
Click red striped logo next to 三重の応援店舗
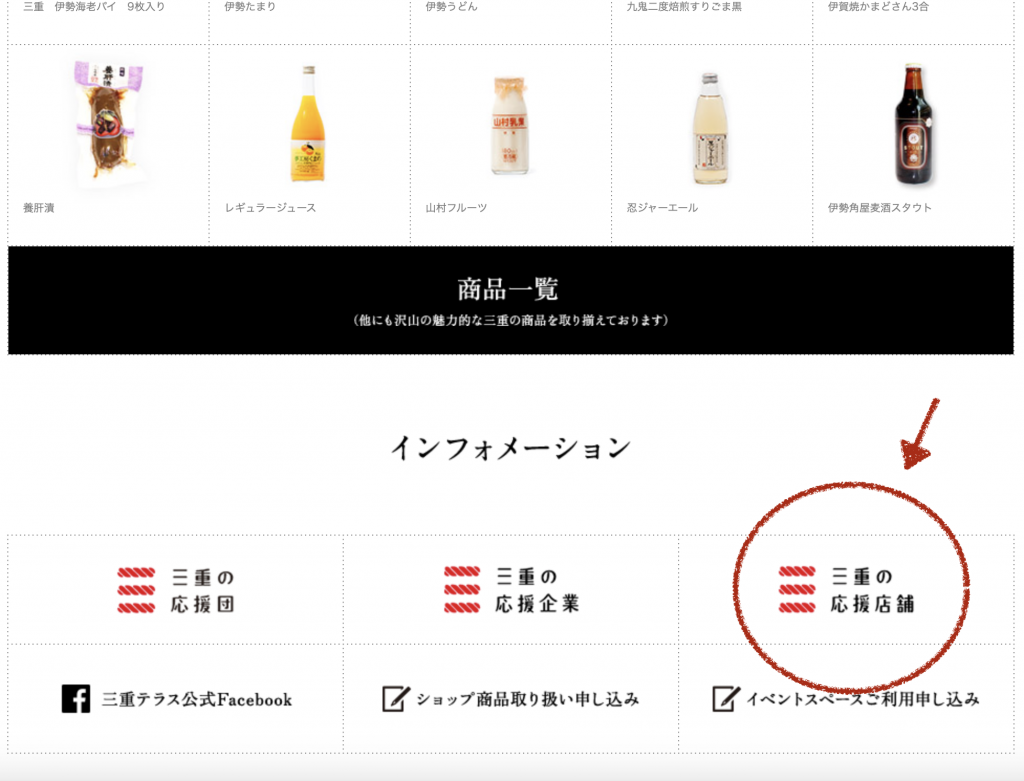point(797,590)
